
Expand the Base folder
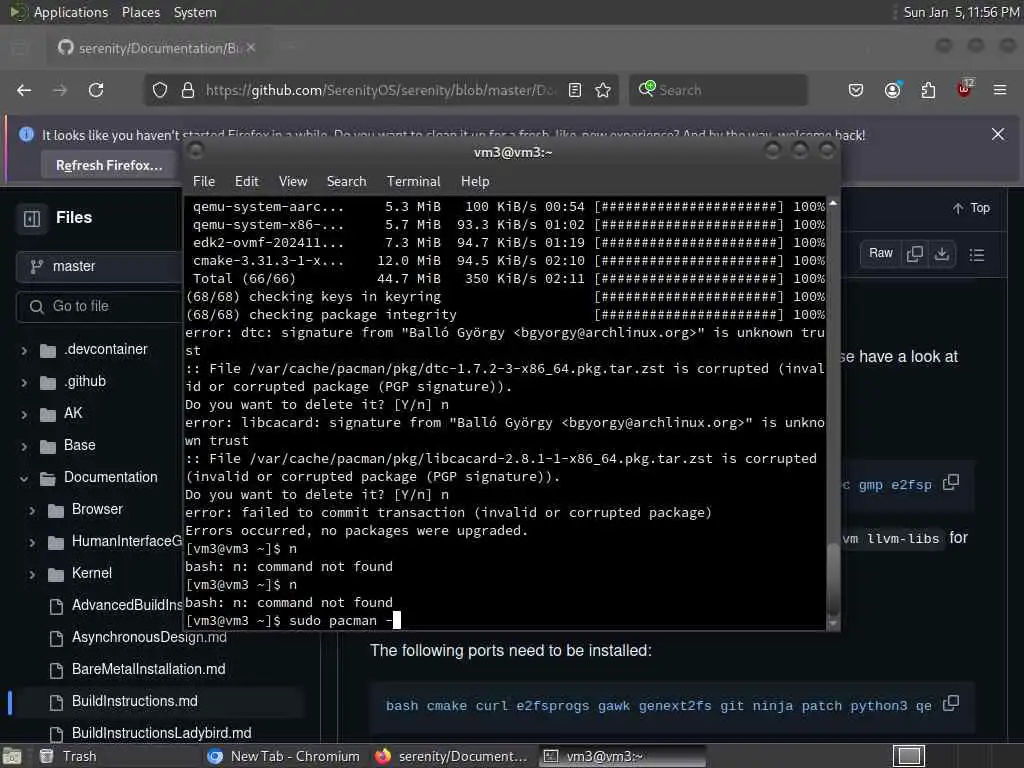click(x=24, y=447)
